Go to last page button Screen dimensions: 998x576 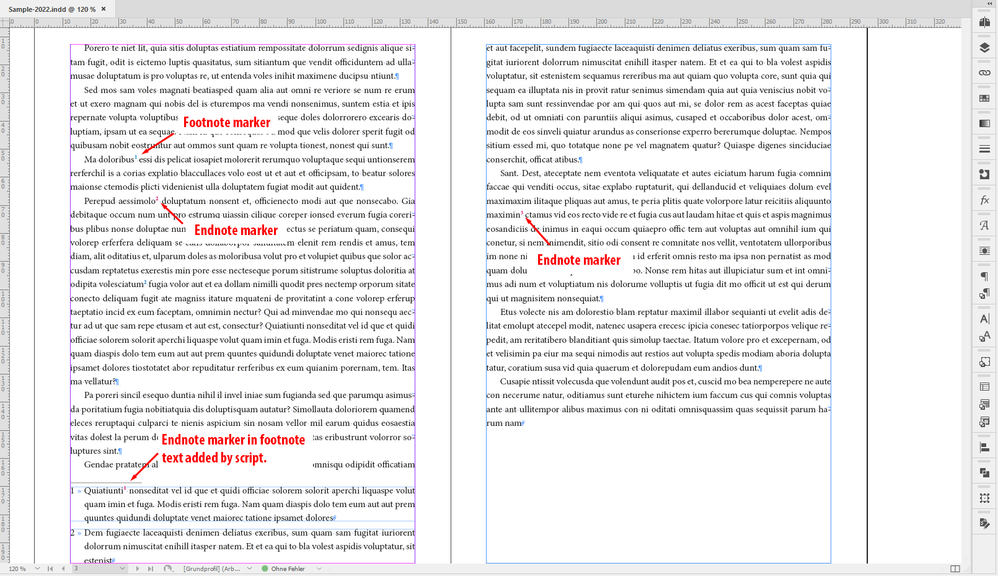150,569
